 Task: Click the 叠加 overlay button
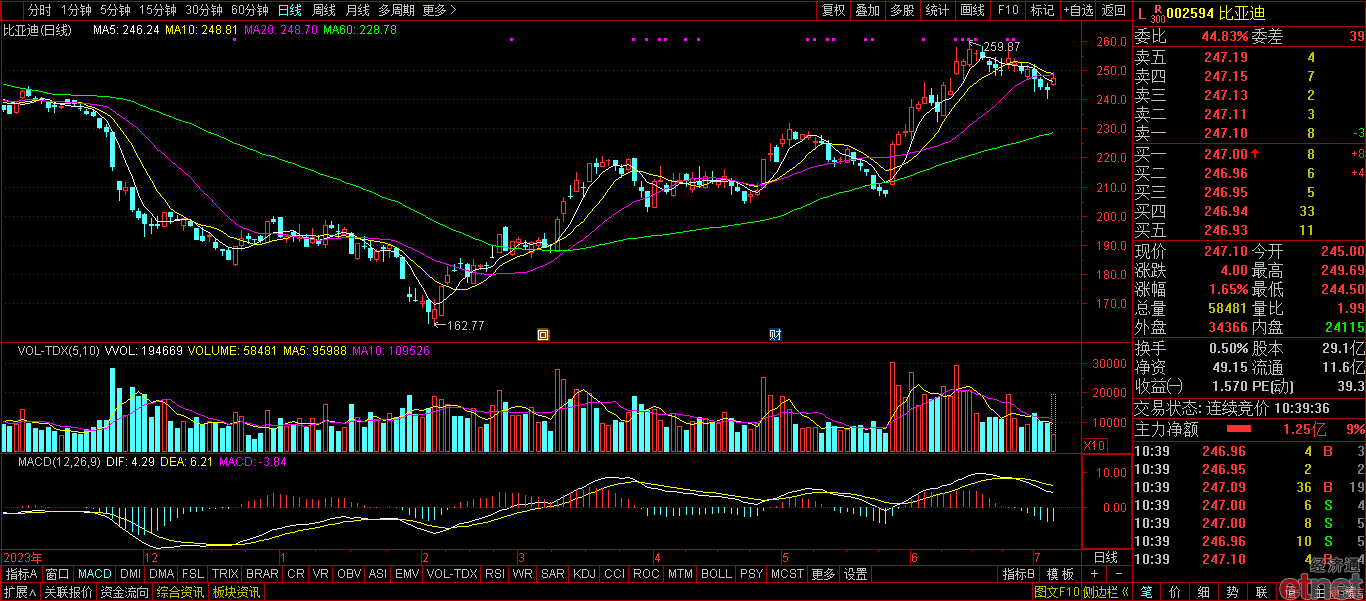pos(867,10)
